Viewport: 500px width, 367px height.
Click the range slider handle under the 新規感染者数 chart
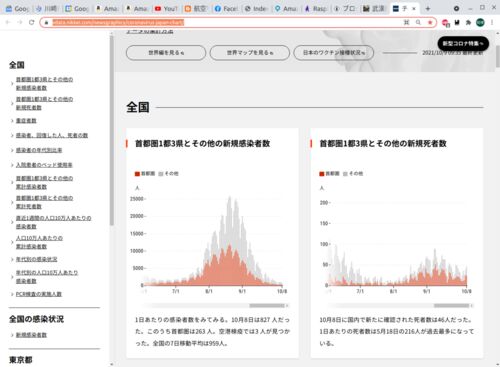(x=267, y=305)
